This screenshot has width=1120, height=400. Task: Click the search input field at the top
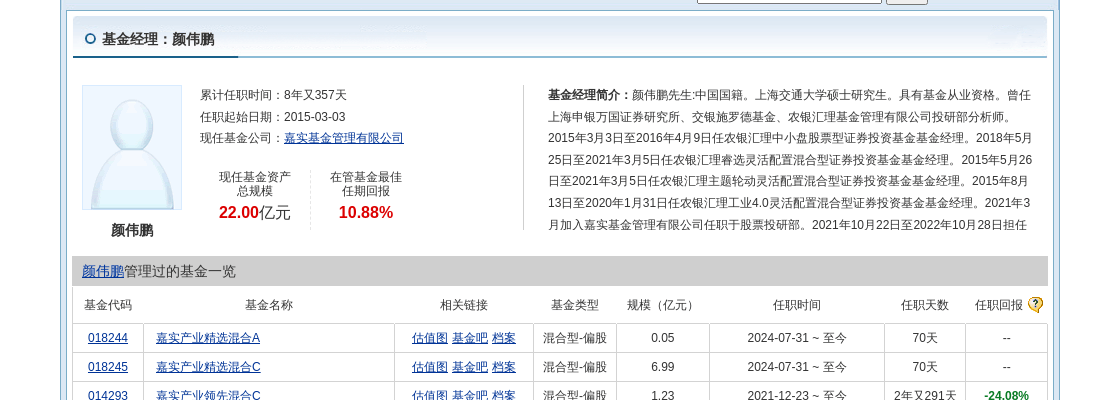pyautogui.click(x=789, y=1)
